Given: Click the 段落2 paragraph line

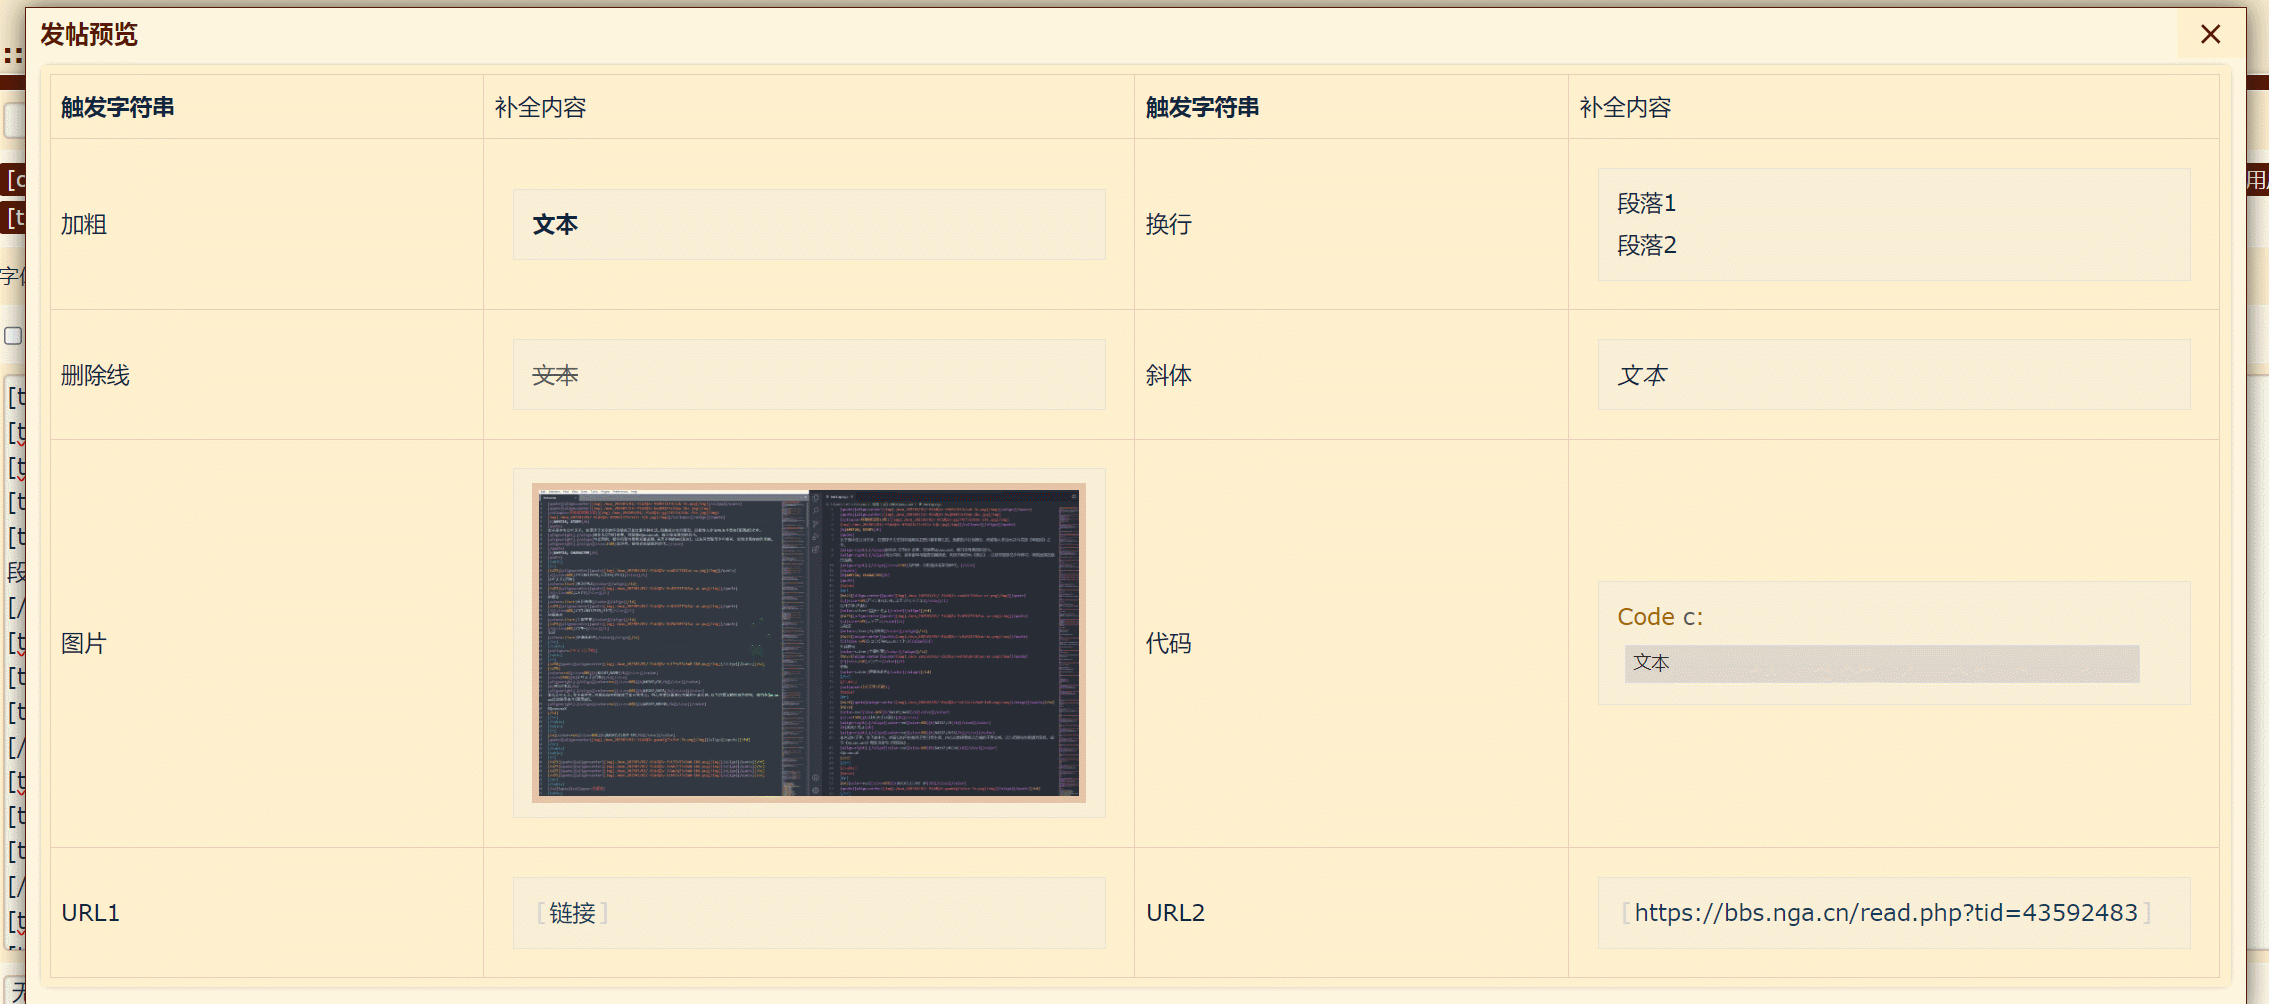Looking at the screenshot, I should pyautogui.click(x=1646, y=246).
